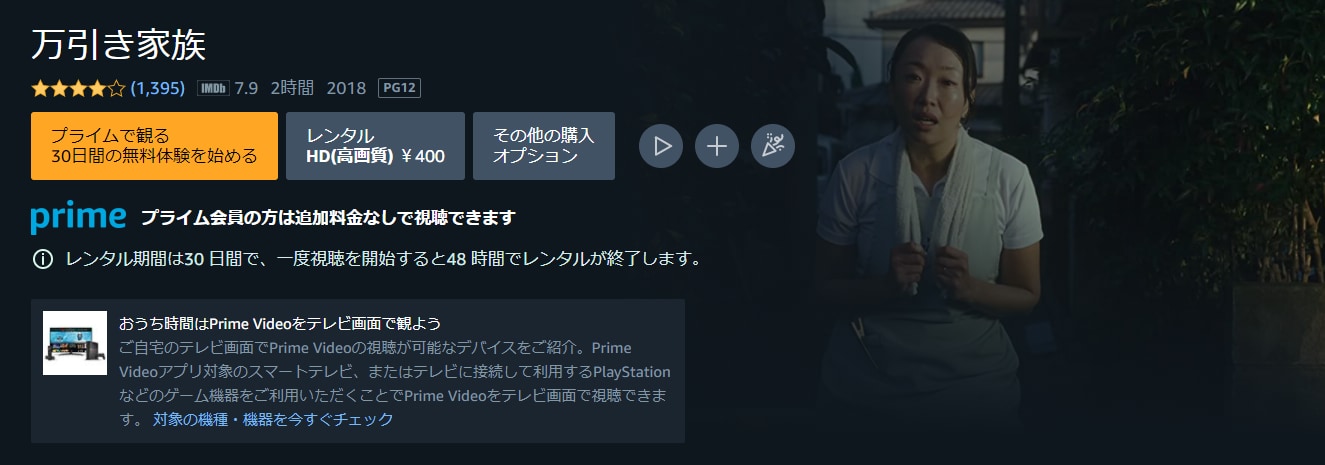Click the 2018 release year

pyautogui.click(x=347, y=88)
